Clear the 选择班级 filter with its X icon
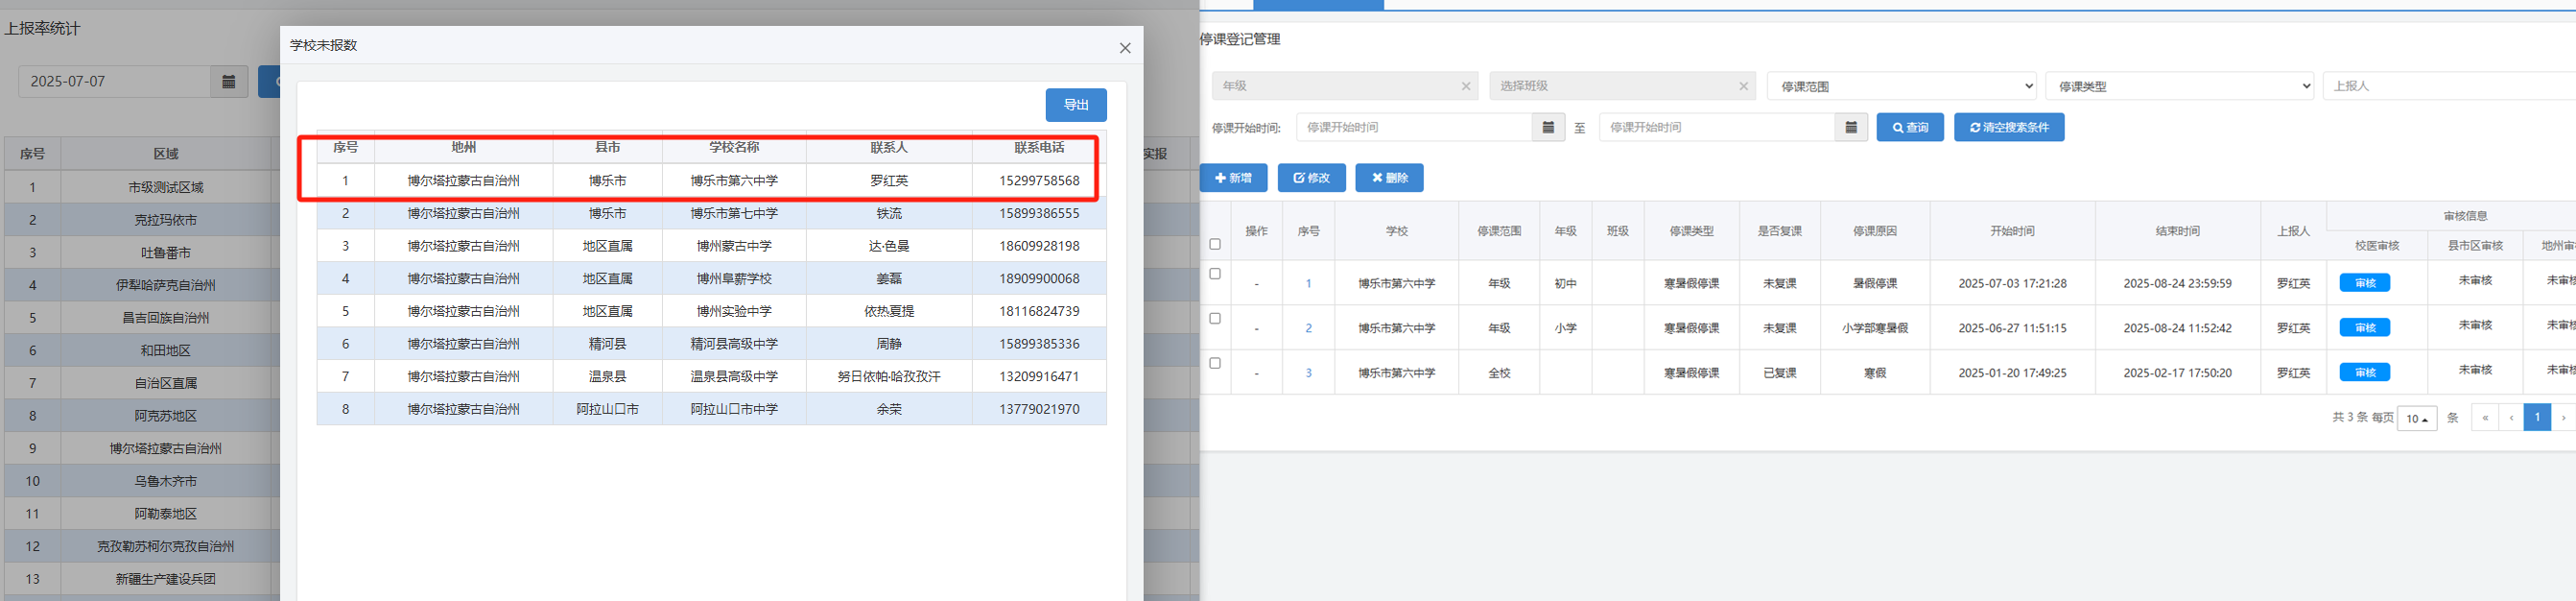The width and height of the screenshot is (2576, 601). point(1743,87)
